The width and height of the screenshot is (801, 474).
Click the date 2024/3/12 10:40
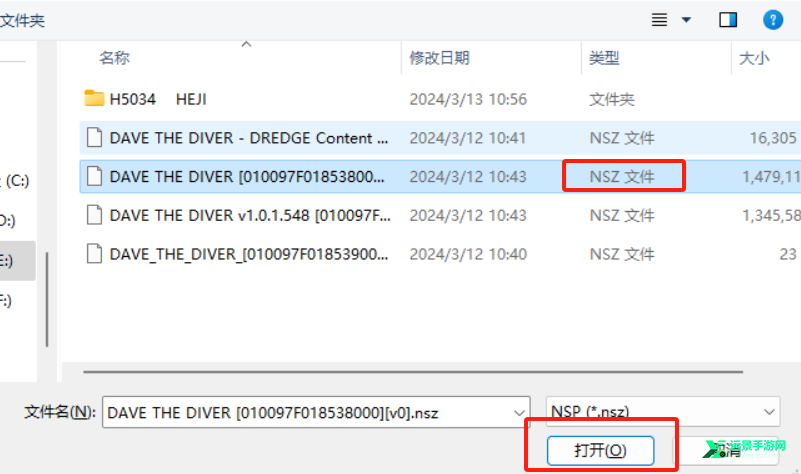coord(468,254)
